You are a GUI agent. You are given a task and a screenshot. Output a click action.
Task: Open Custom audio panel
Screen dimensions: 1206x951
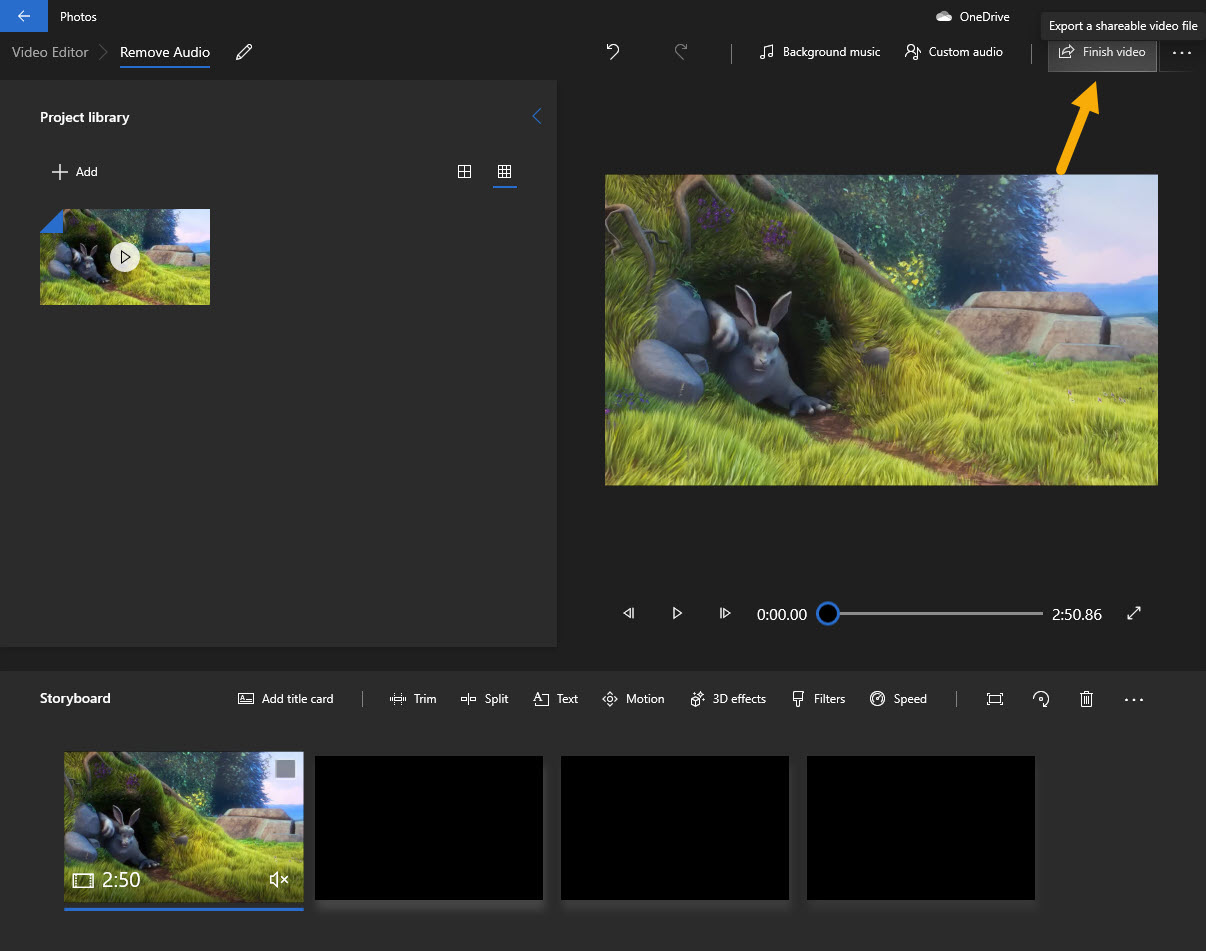pos(954,52)
